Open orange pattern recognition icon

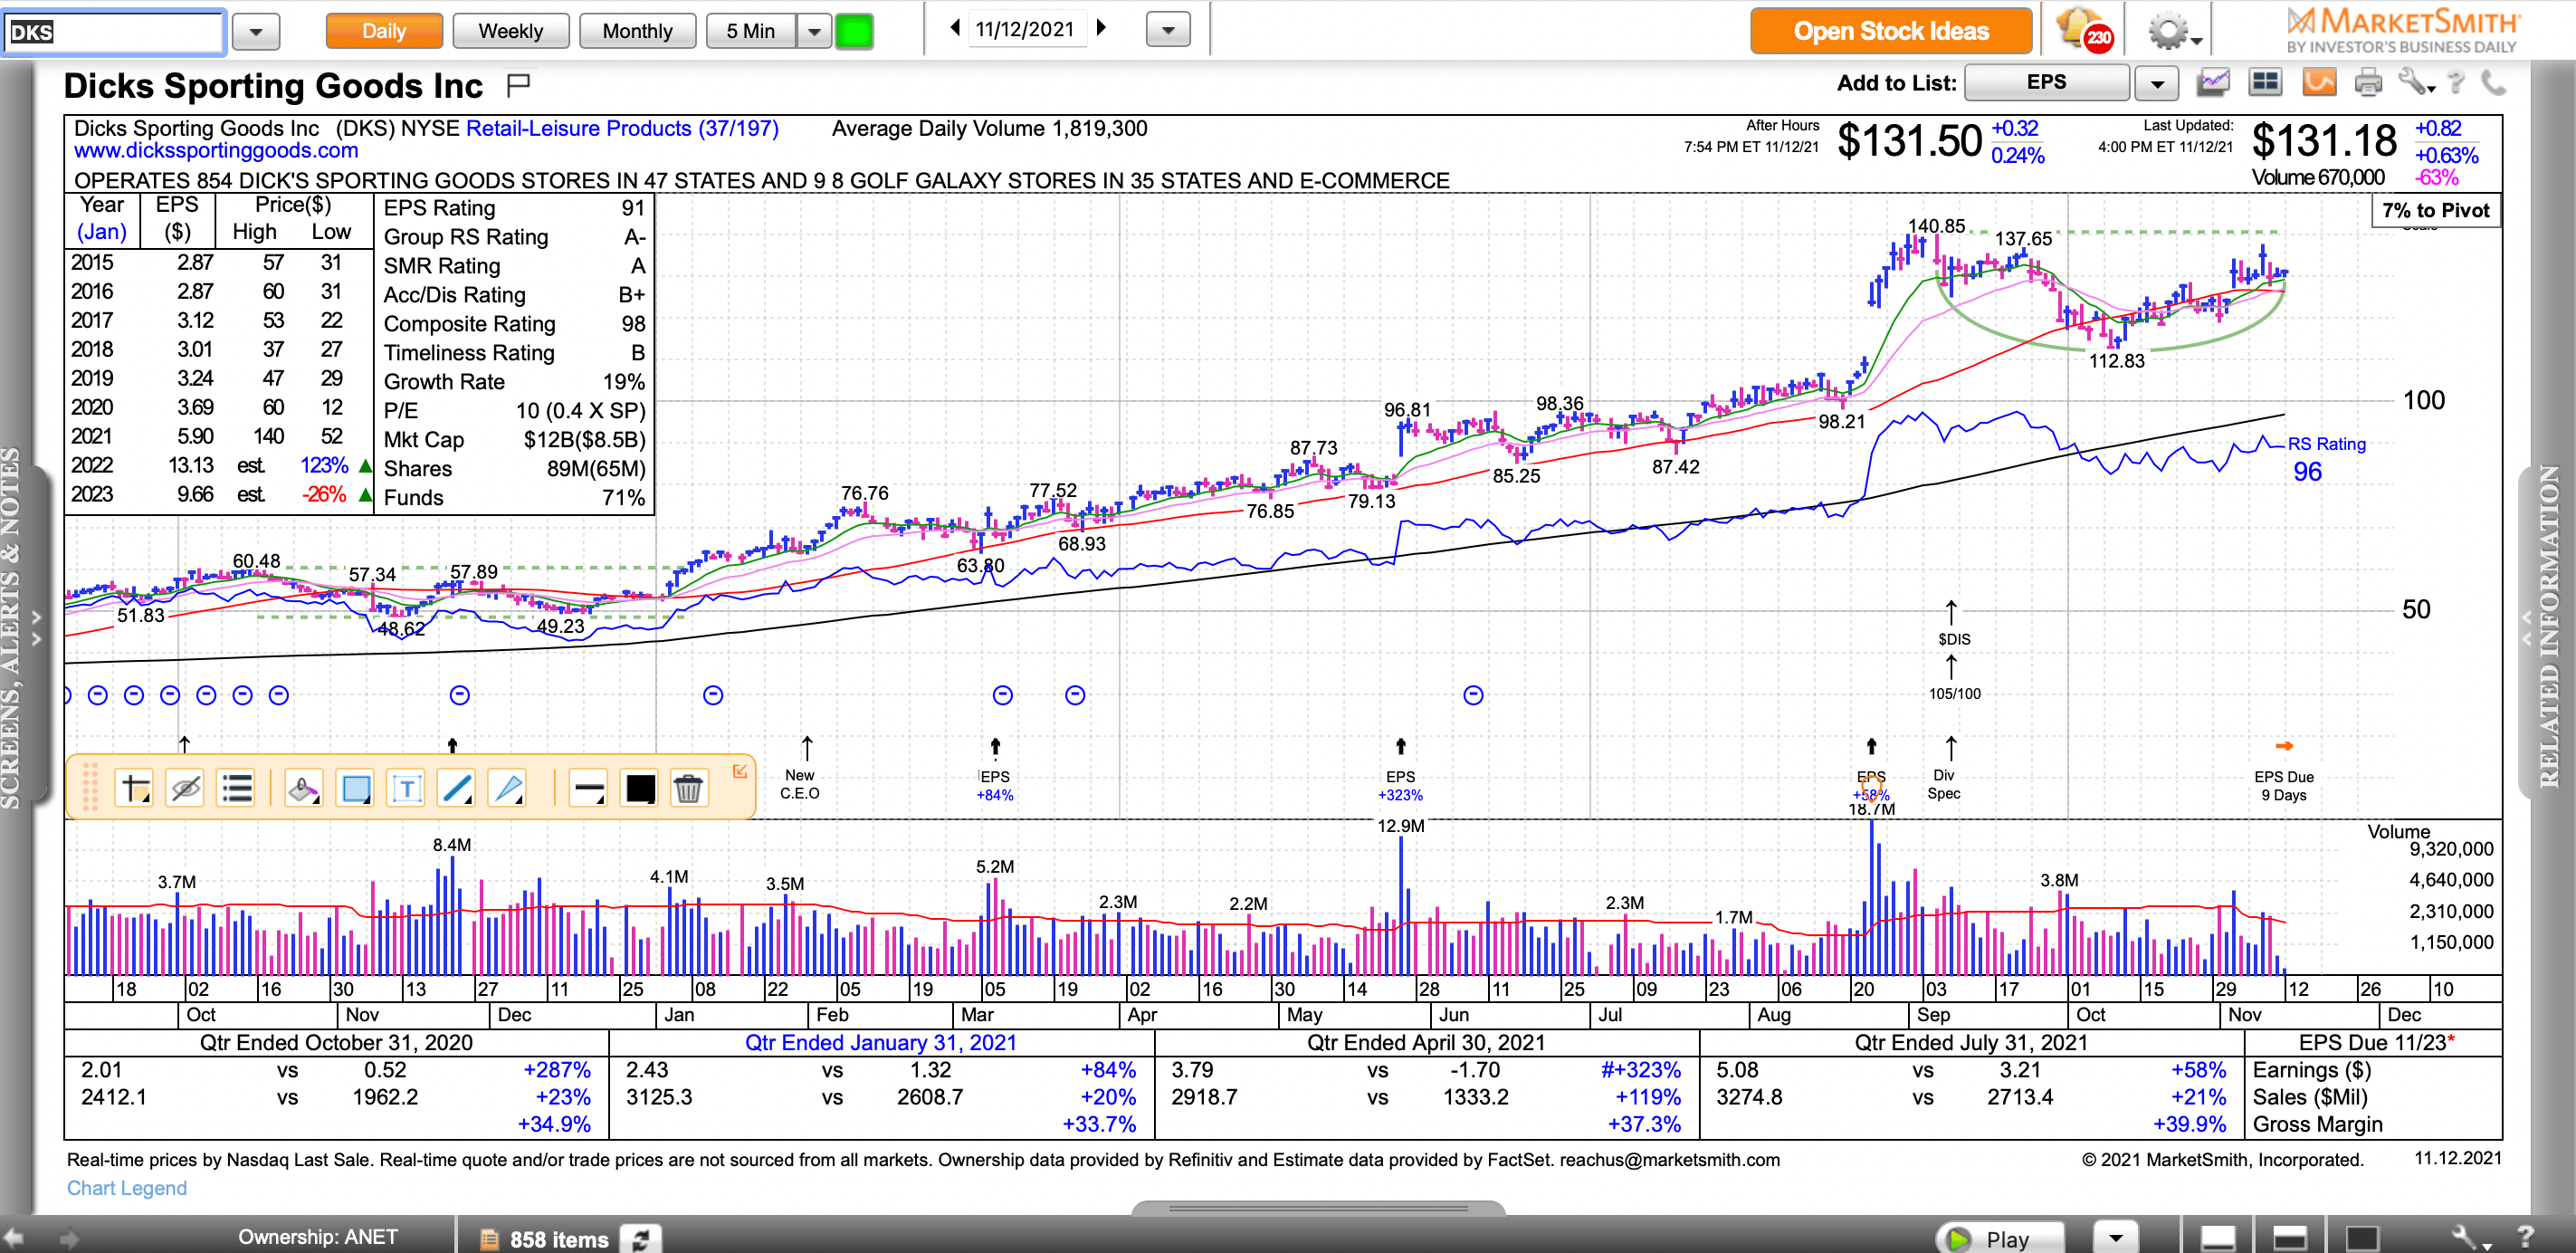[2318, 82]
